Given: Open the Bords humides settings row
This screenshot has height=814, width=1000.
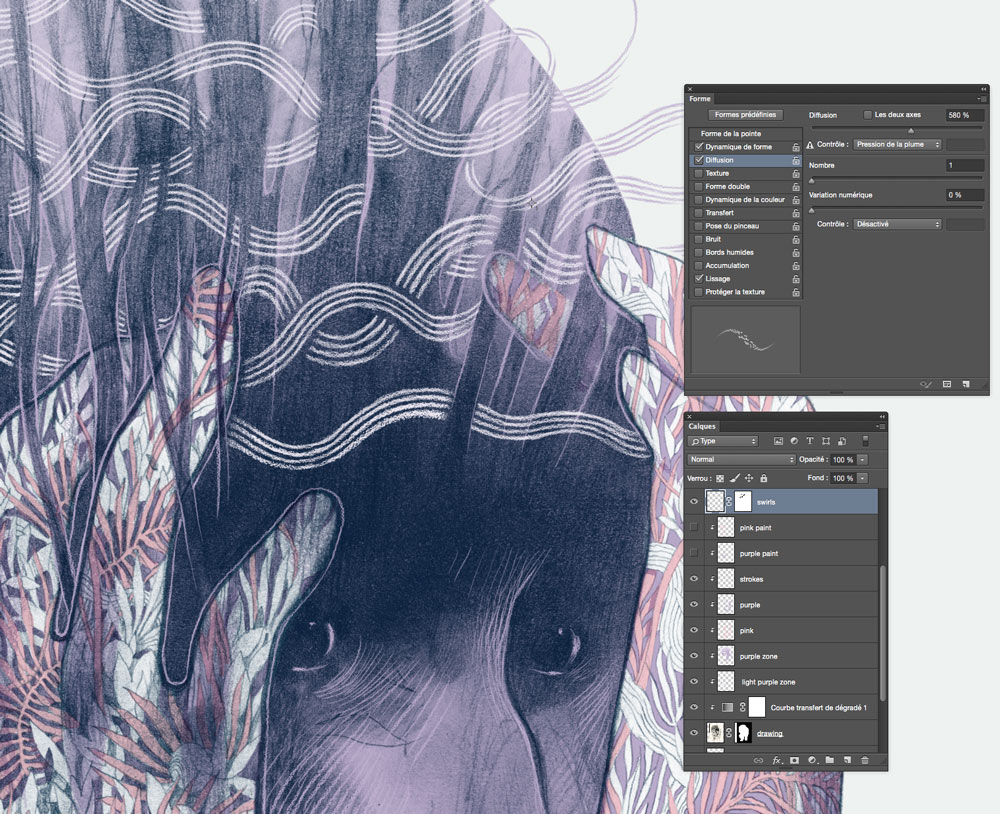Looking at the screenshot, I should tap(745, 253).
